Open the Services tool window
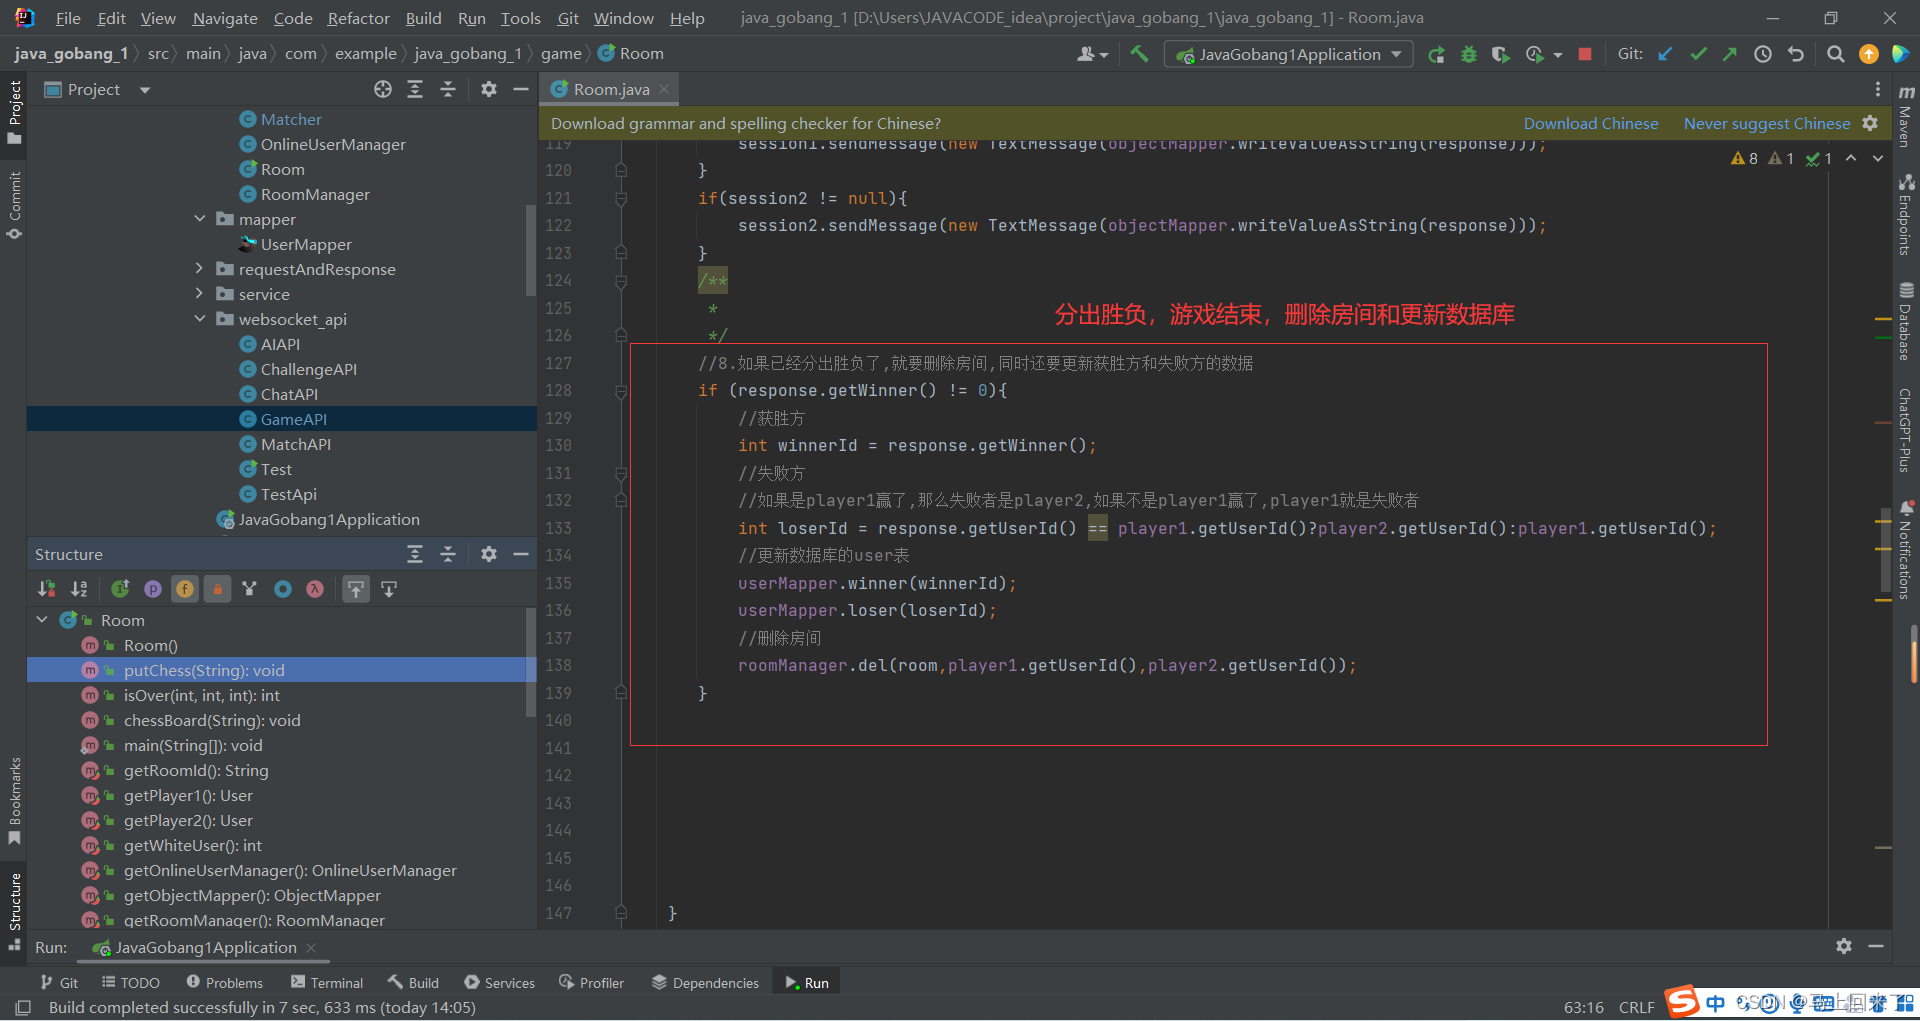The image size is (1920, 1021). point(499,983)
